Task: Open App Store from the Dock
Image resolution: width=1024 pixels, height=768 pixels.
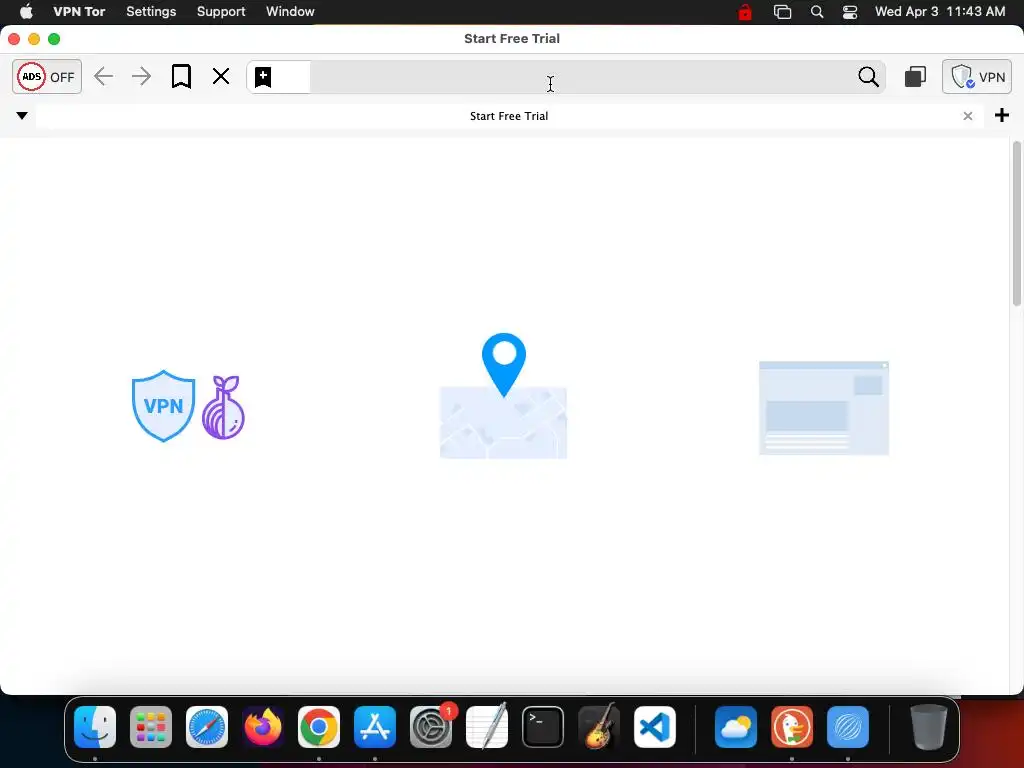Action: 375,727
